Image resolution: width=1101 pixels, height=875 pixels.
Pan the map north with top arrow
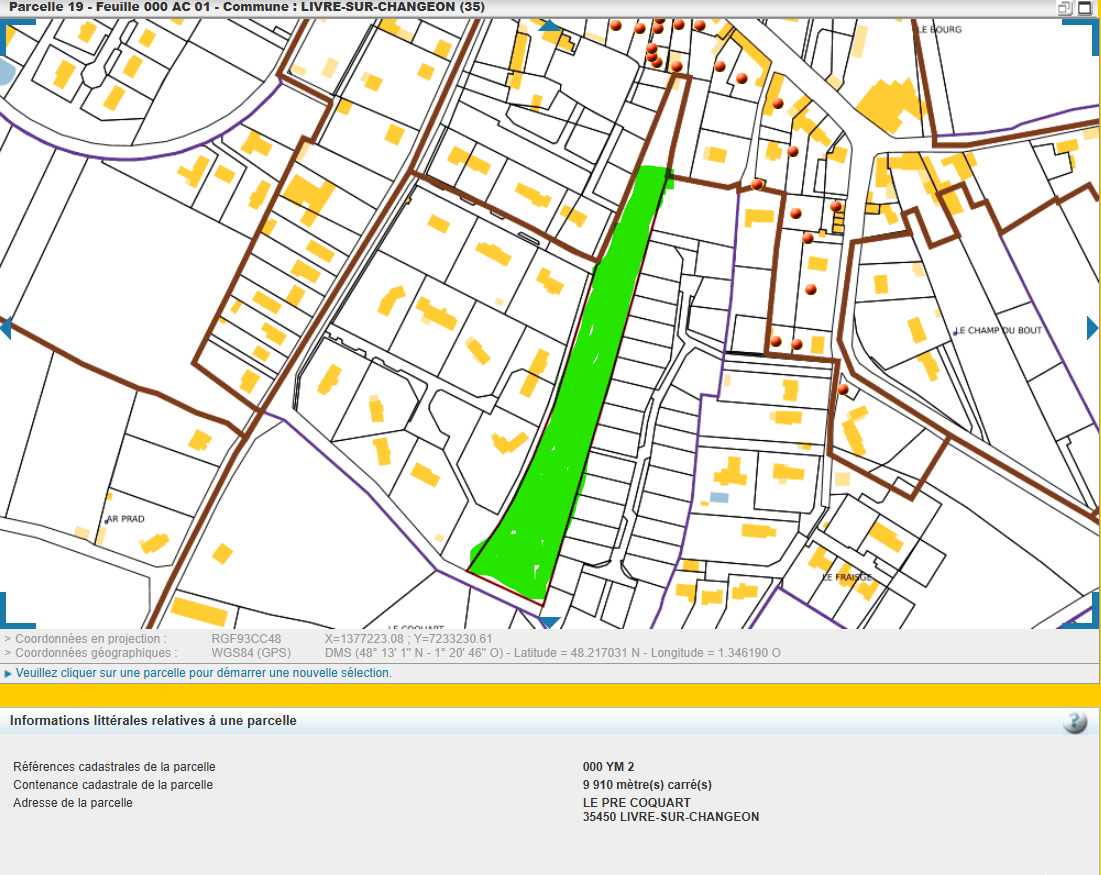[x=550, y=25]
